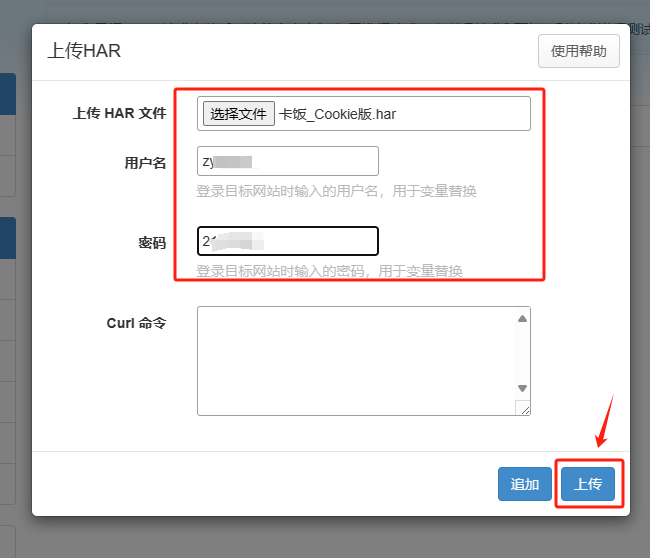This screenshot has height=558, width=650.
Task: Click inside the Curl 命令 textarea
Action: [x=355, y=360]
